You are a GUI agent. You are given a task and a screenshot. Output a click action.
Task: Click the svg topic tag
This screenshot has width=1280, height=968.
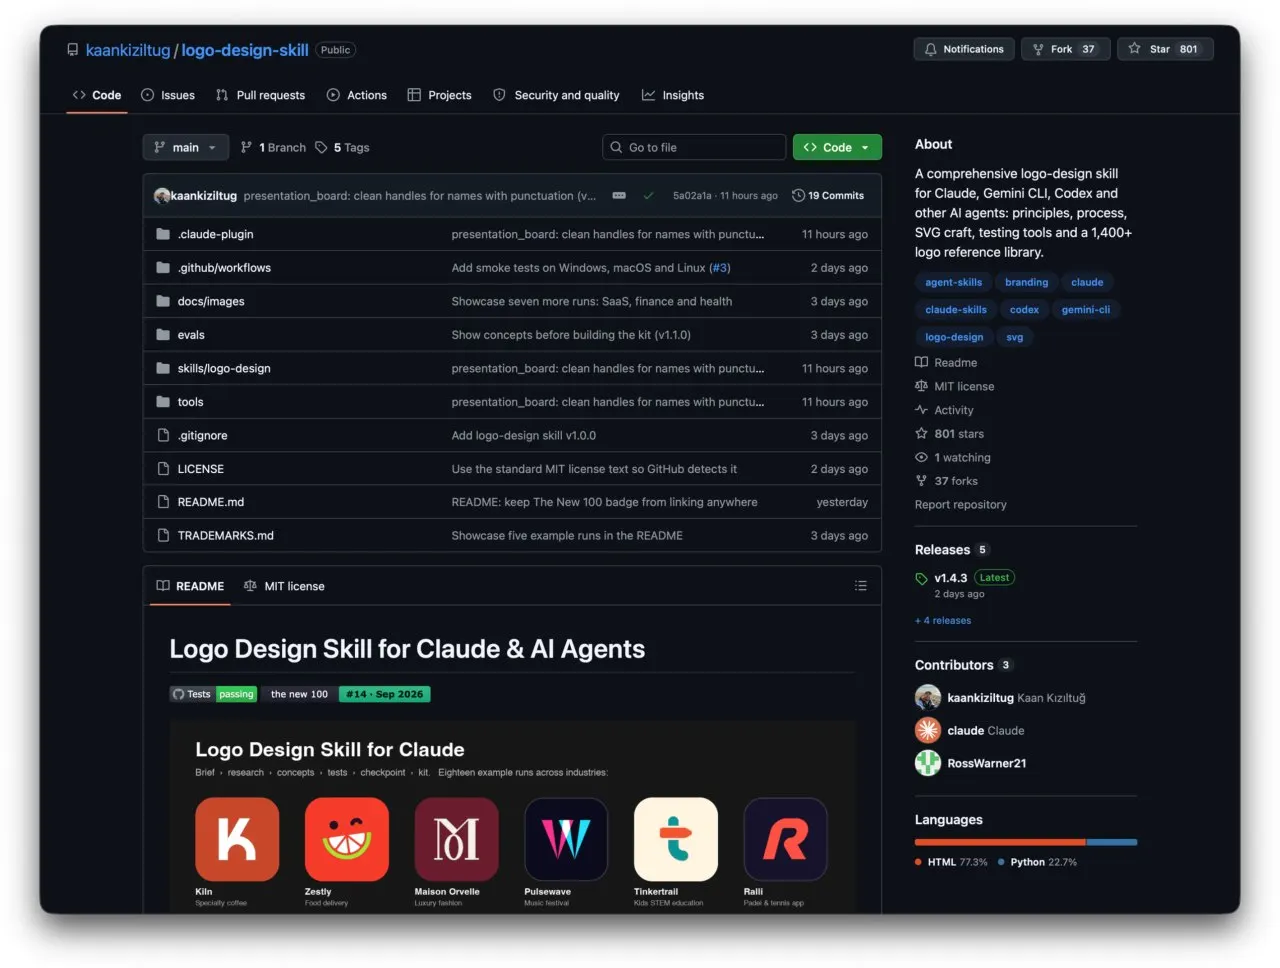coord(1015,337)
